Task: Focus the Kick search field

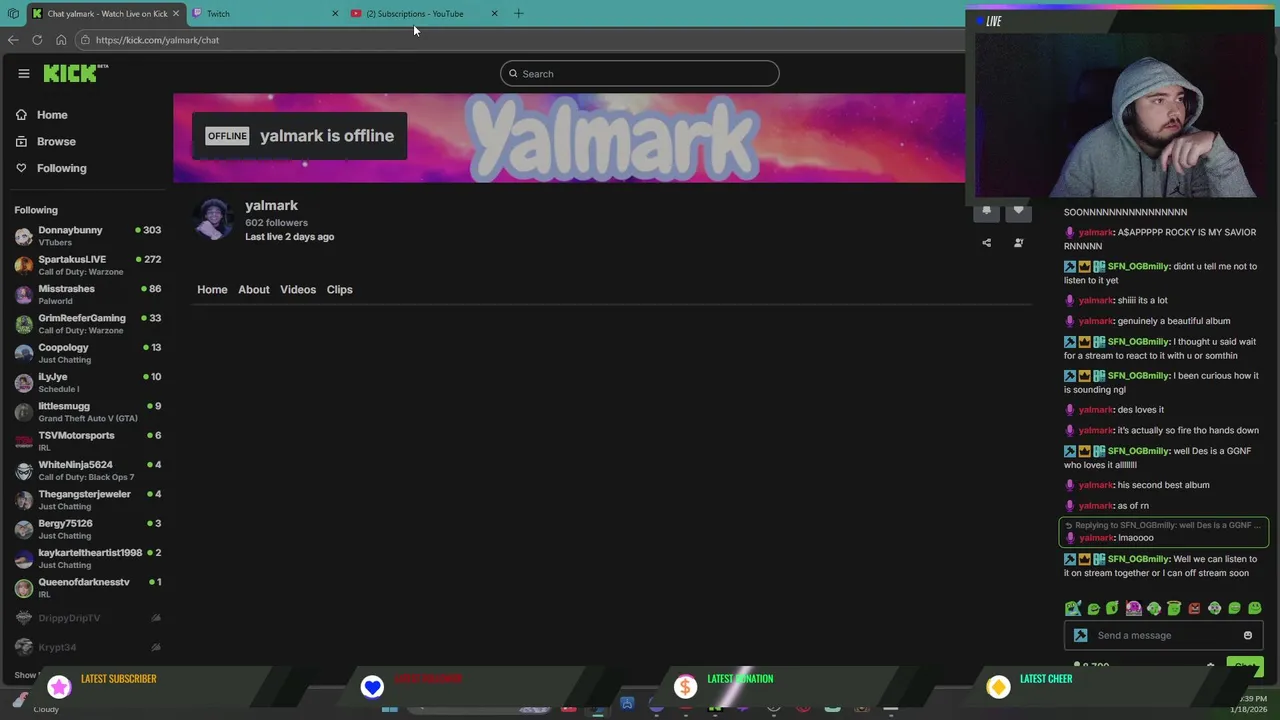Action: [640, 73]
